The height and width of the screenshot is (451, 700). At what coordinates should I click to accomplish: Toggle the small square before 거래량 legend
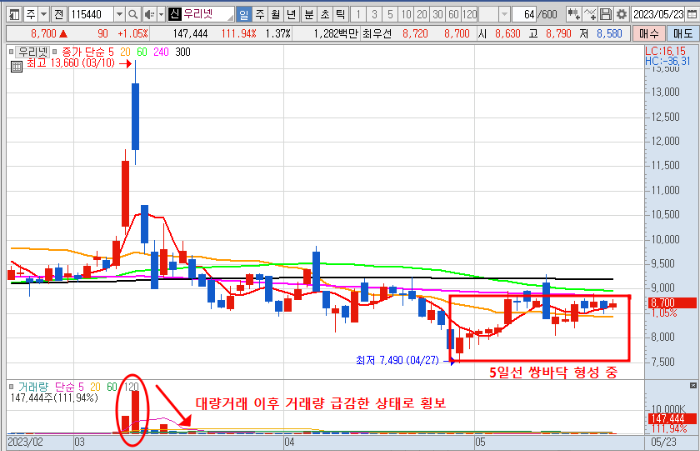11,387
